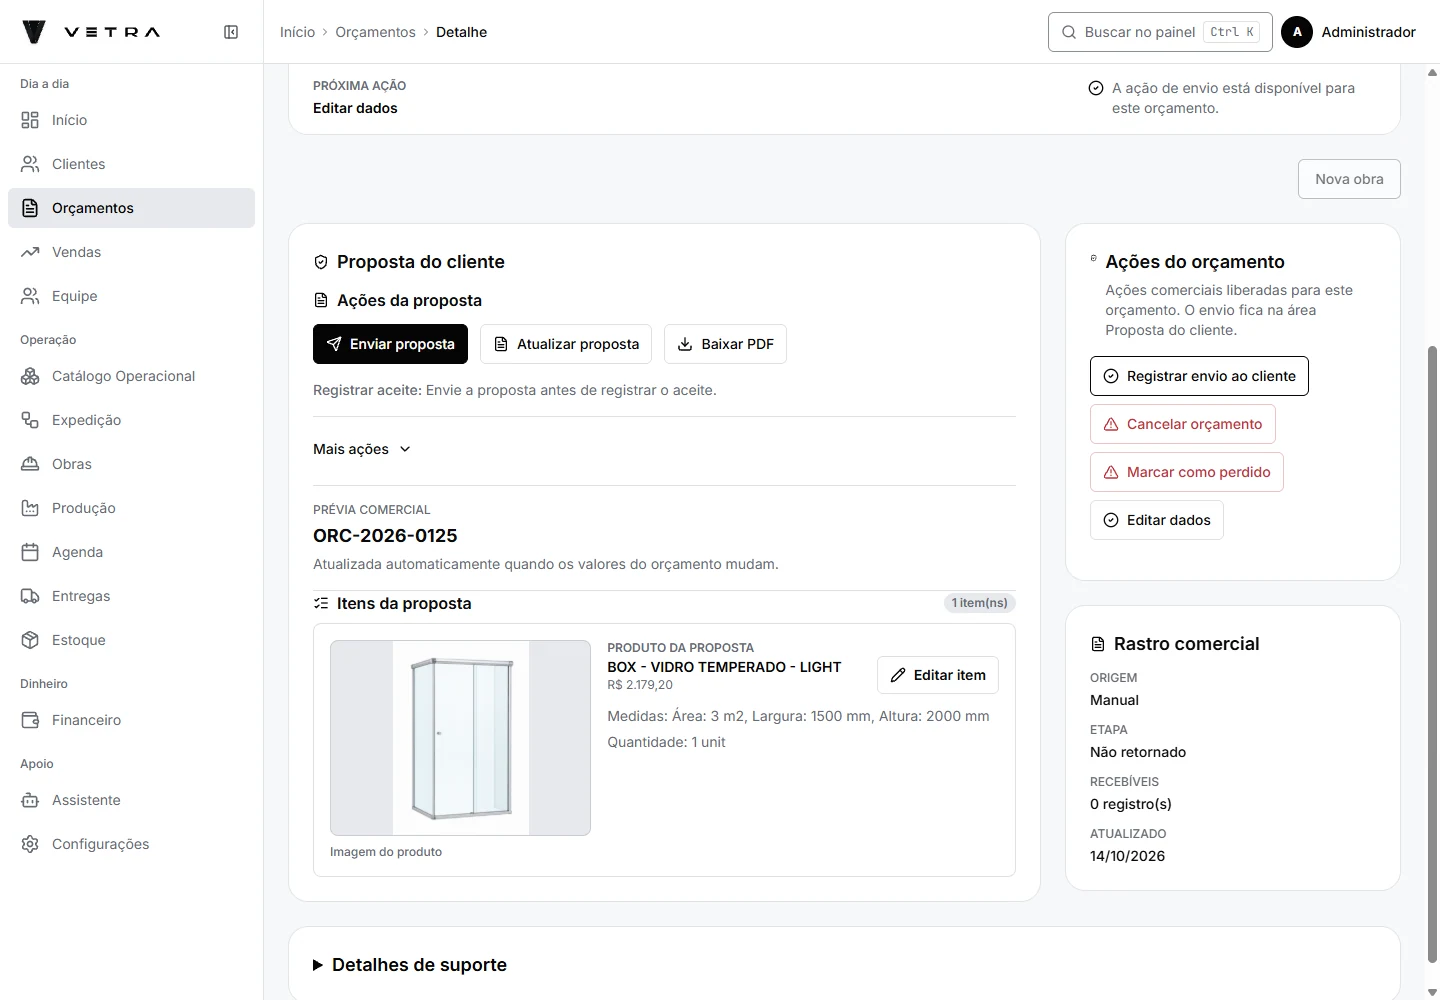Open the Administrador user avatar
The image size is (1440, 1000).
click(1297, 32)
